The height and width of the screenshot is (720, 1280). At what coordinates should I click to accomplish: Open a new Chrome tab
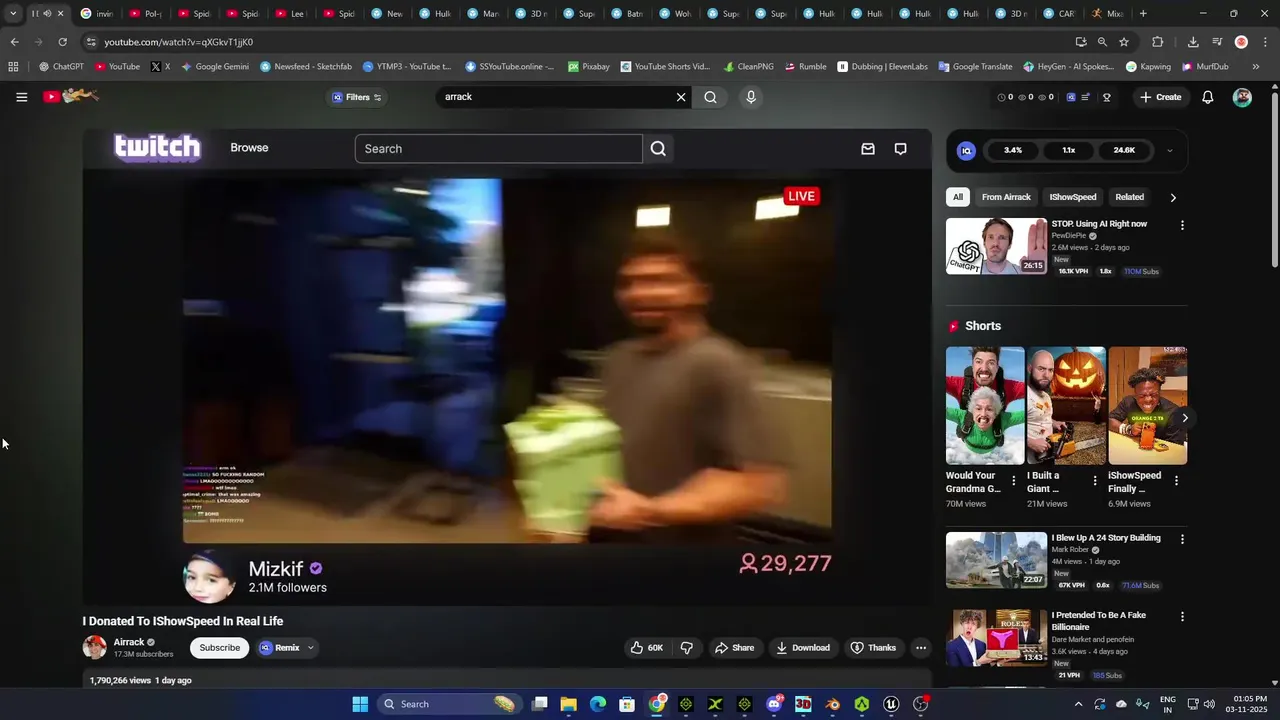click(x=1143, y=14)
